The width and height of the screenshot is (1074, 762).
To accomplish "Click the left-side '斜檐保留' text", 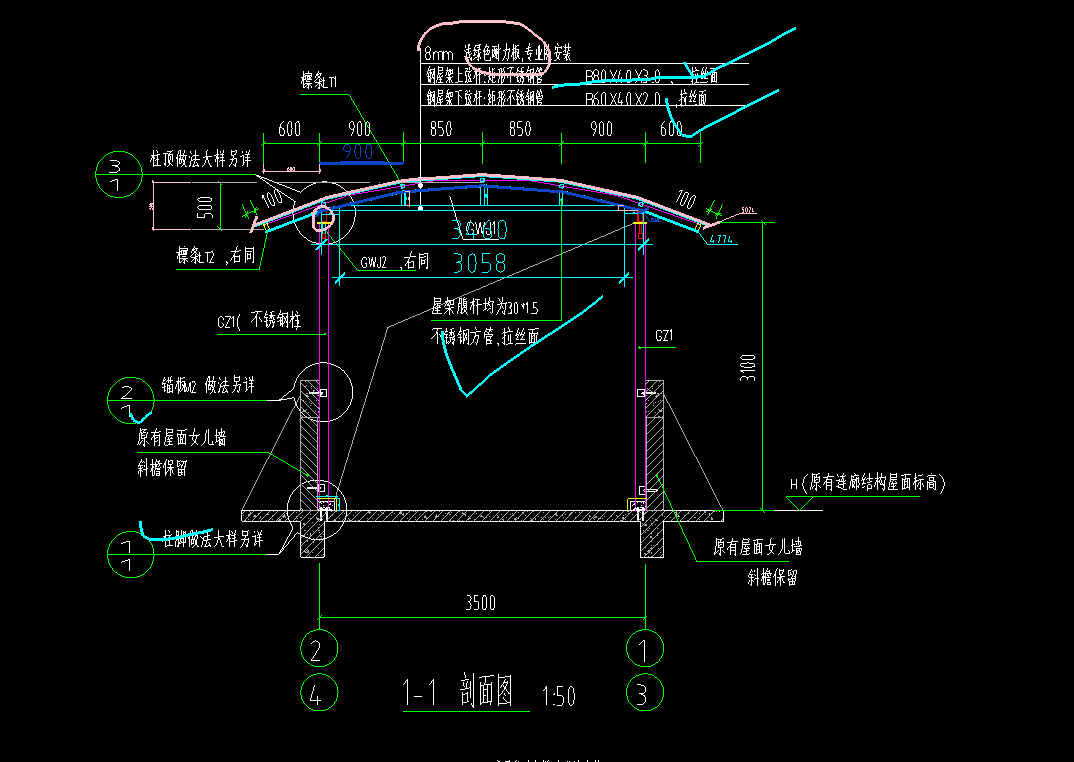I will coord(162,468).
